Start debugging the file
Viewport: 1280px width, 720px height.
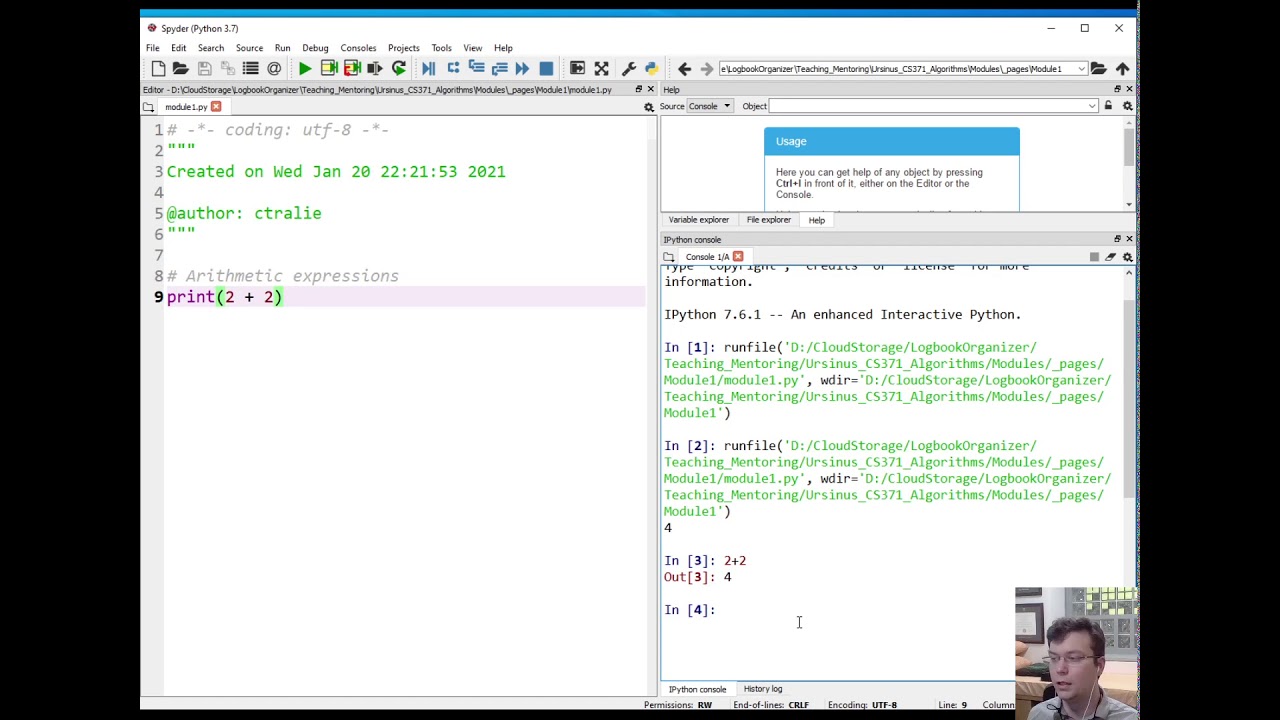428,68
